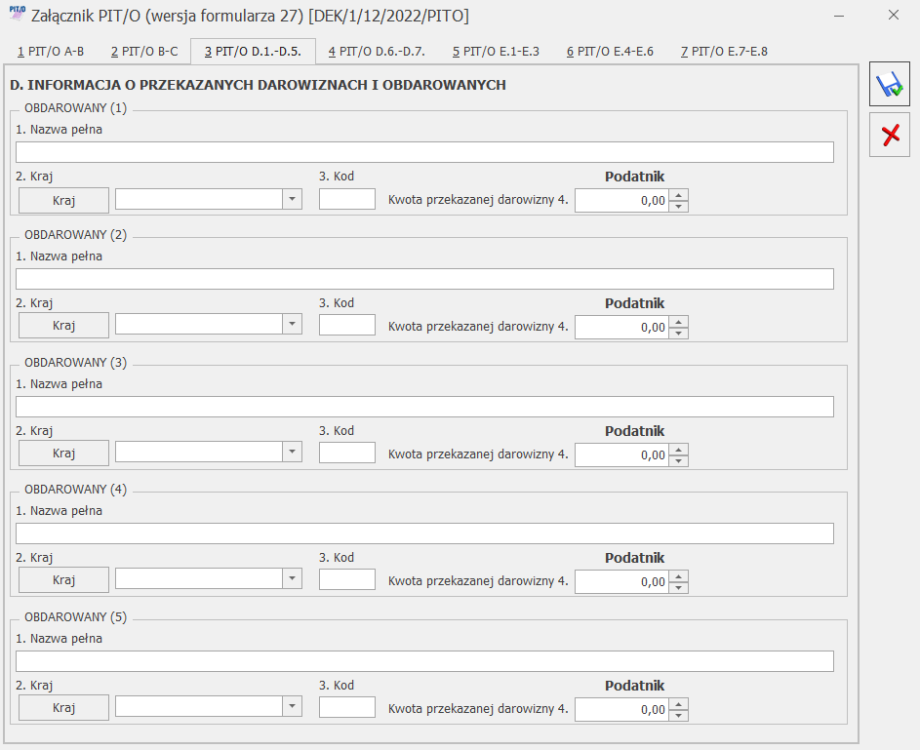Click the Kraj button in Obdarowany (4)
920x750 pixels.
[63, 580]
